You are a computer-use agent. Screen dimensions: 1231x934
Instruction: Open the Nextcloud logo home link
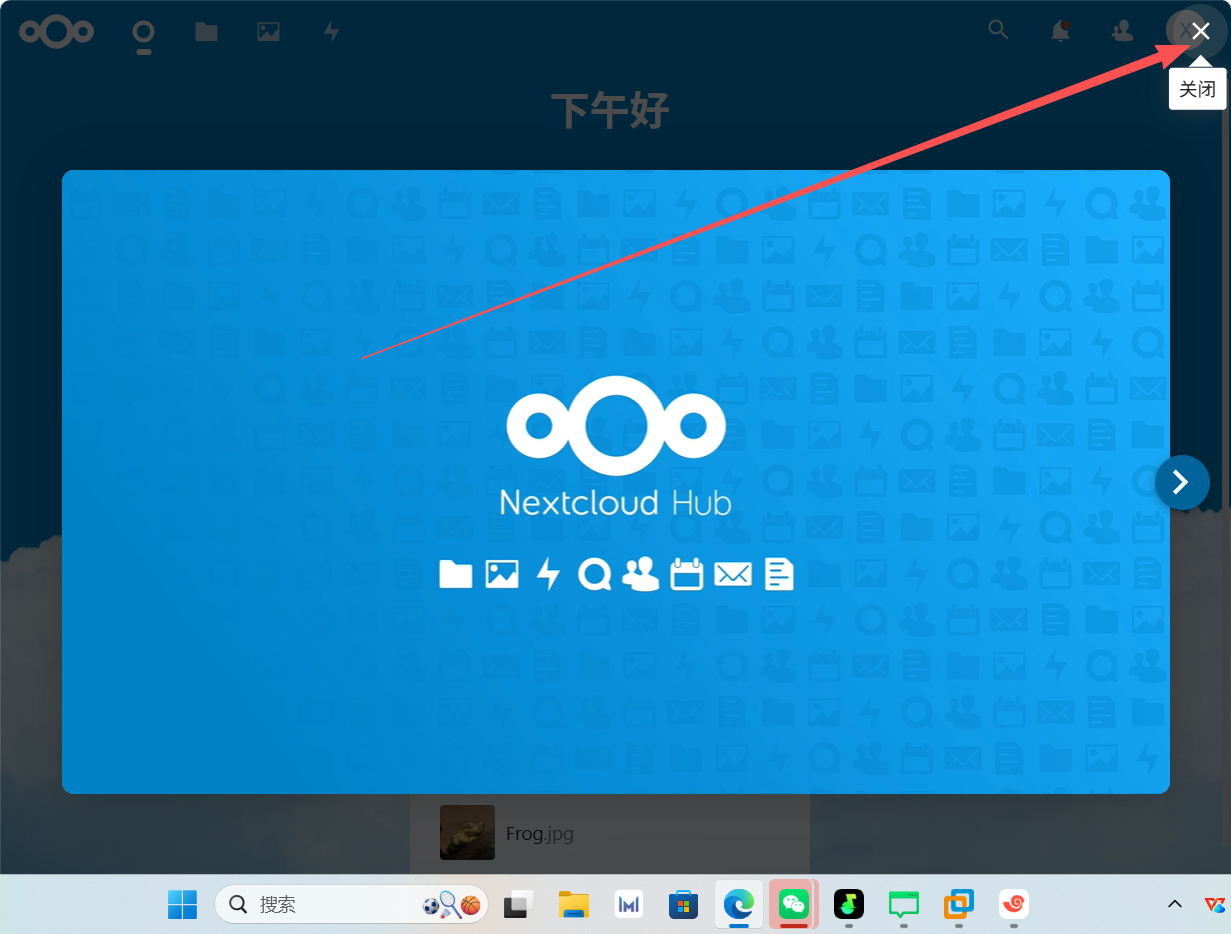(x=56, y=32)
